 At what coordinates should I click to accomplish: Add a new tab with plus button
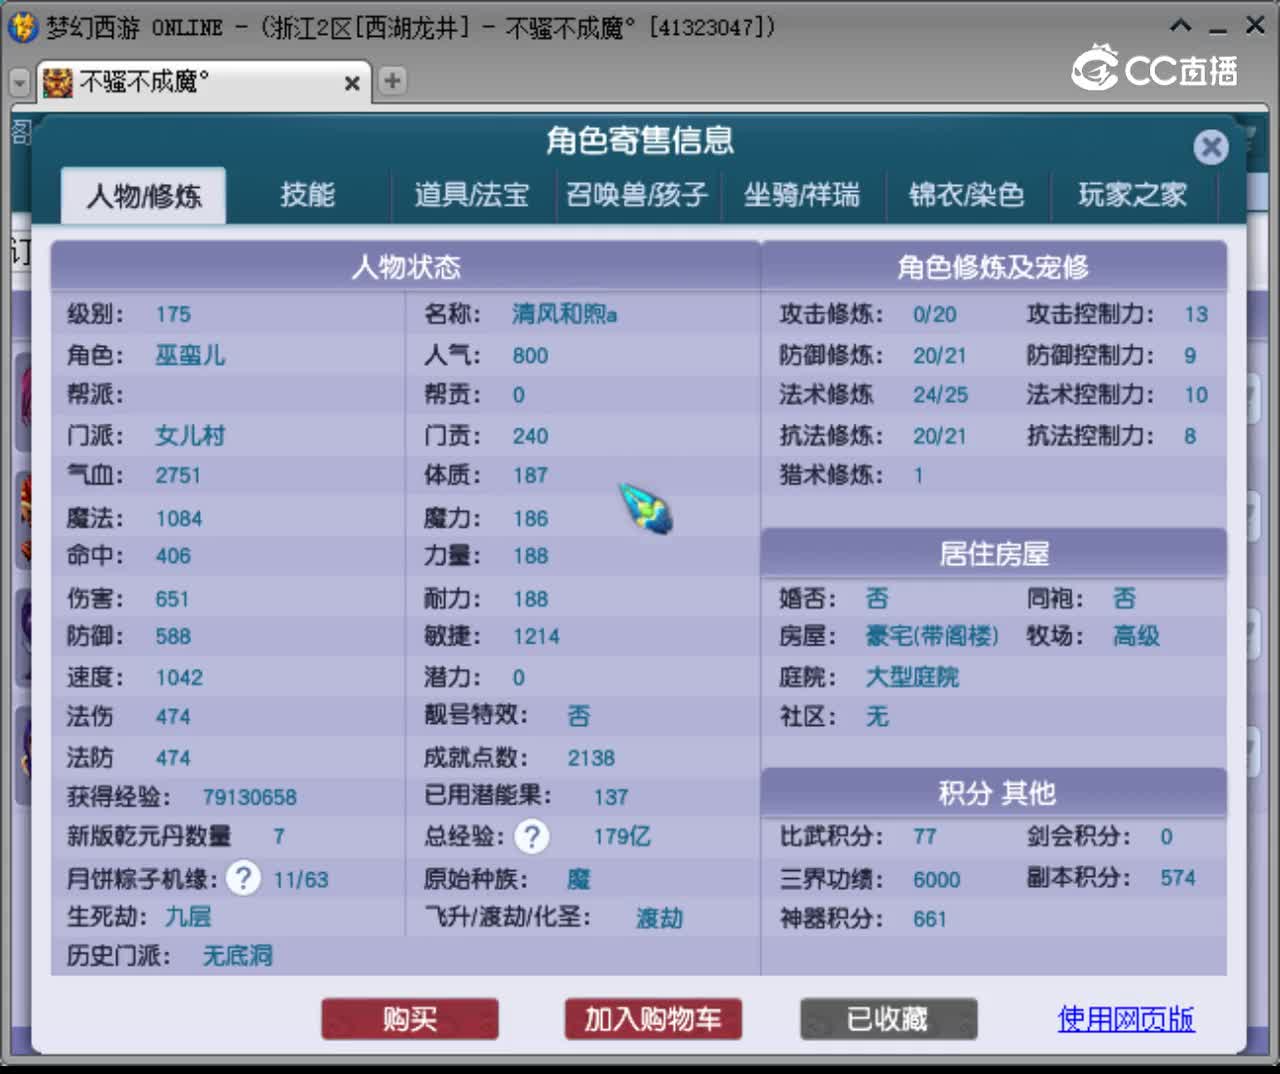click(x=393, y=81)
